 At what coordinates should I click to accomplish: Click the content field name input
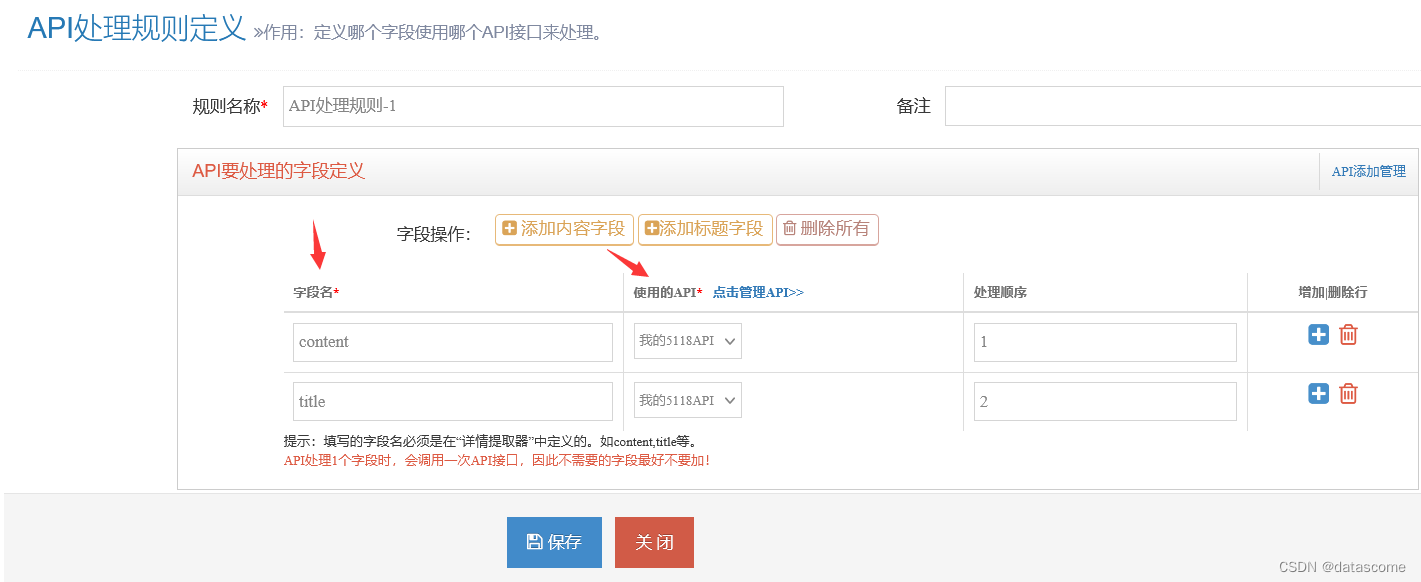coord(453,342)
